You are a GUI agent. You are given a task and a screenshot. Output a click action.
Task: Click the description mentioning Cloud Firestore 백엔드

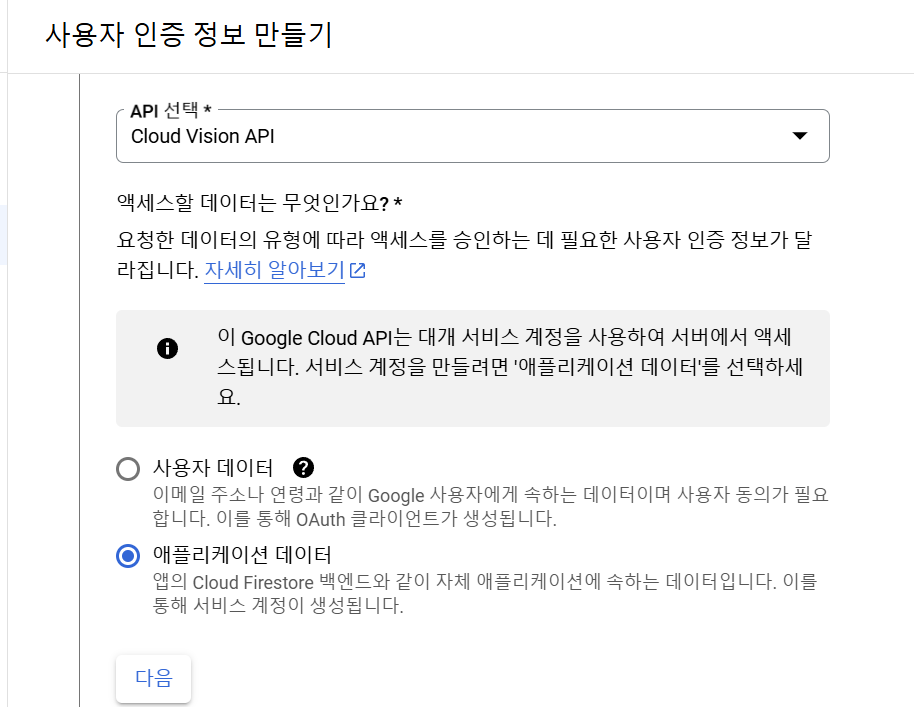[485, 593]
